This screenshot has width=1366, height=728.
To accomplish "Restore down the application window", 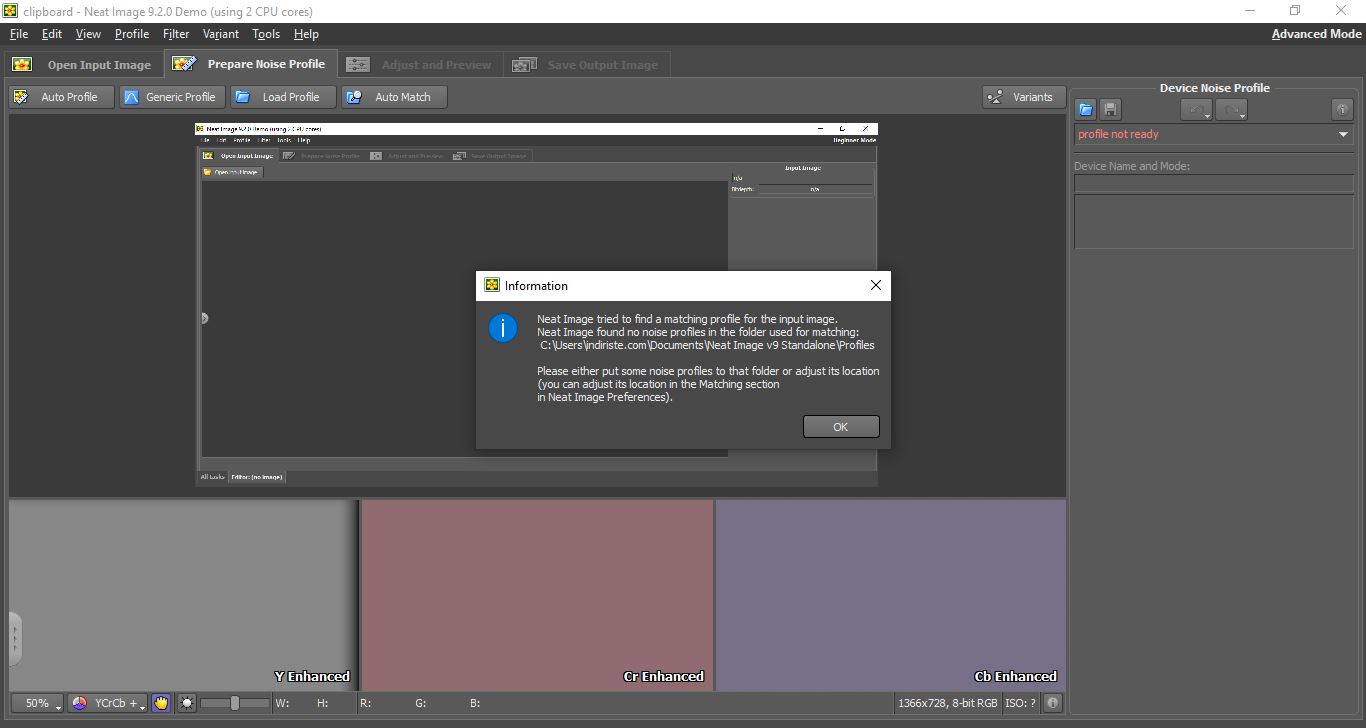I will (1295, 11).
